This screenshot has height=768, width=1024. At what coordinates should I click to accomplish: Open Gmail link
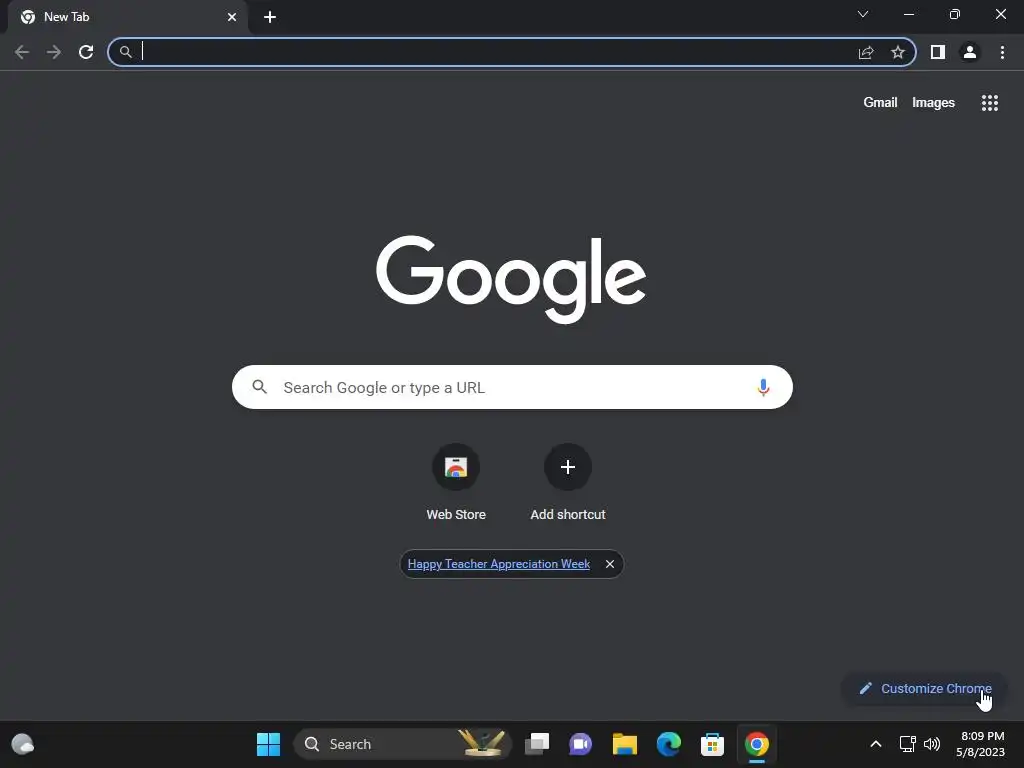coord(880,103)
